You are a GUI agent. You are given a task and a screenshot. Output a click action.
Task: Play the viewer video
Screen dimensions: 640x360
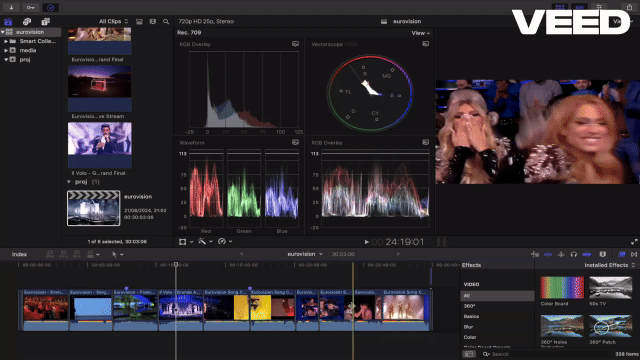click(x=366, y=242)
